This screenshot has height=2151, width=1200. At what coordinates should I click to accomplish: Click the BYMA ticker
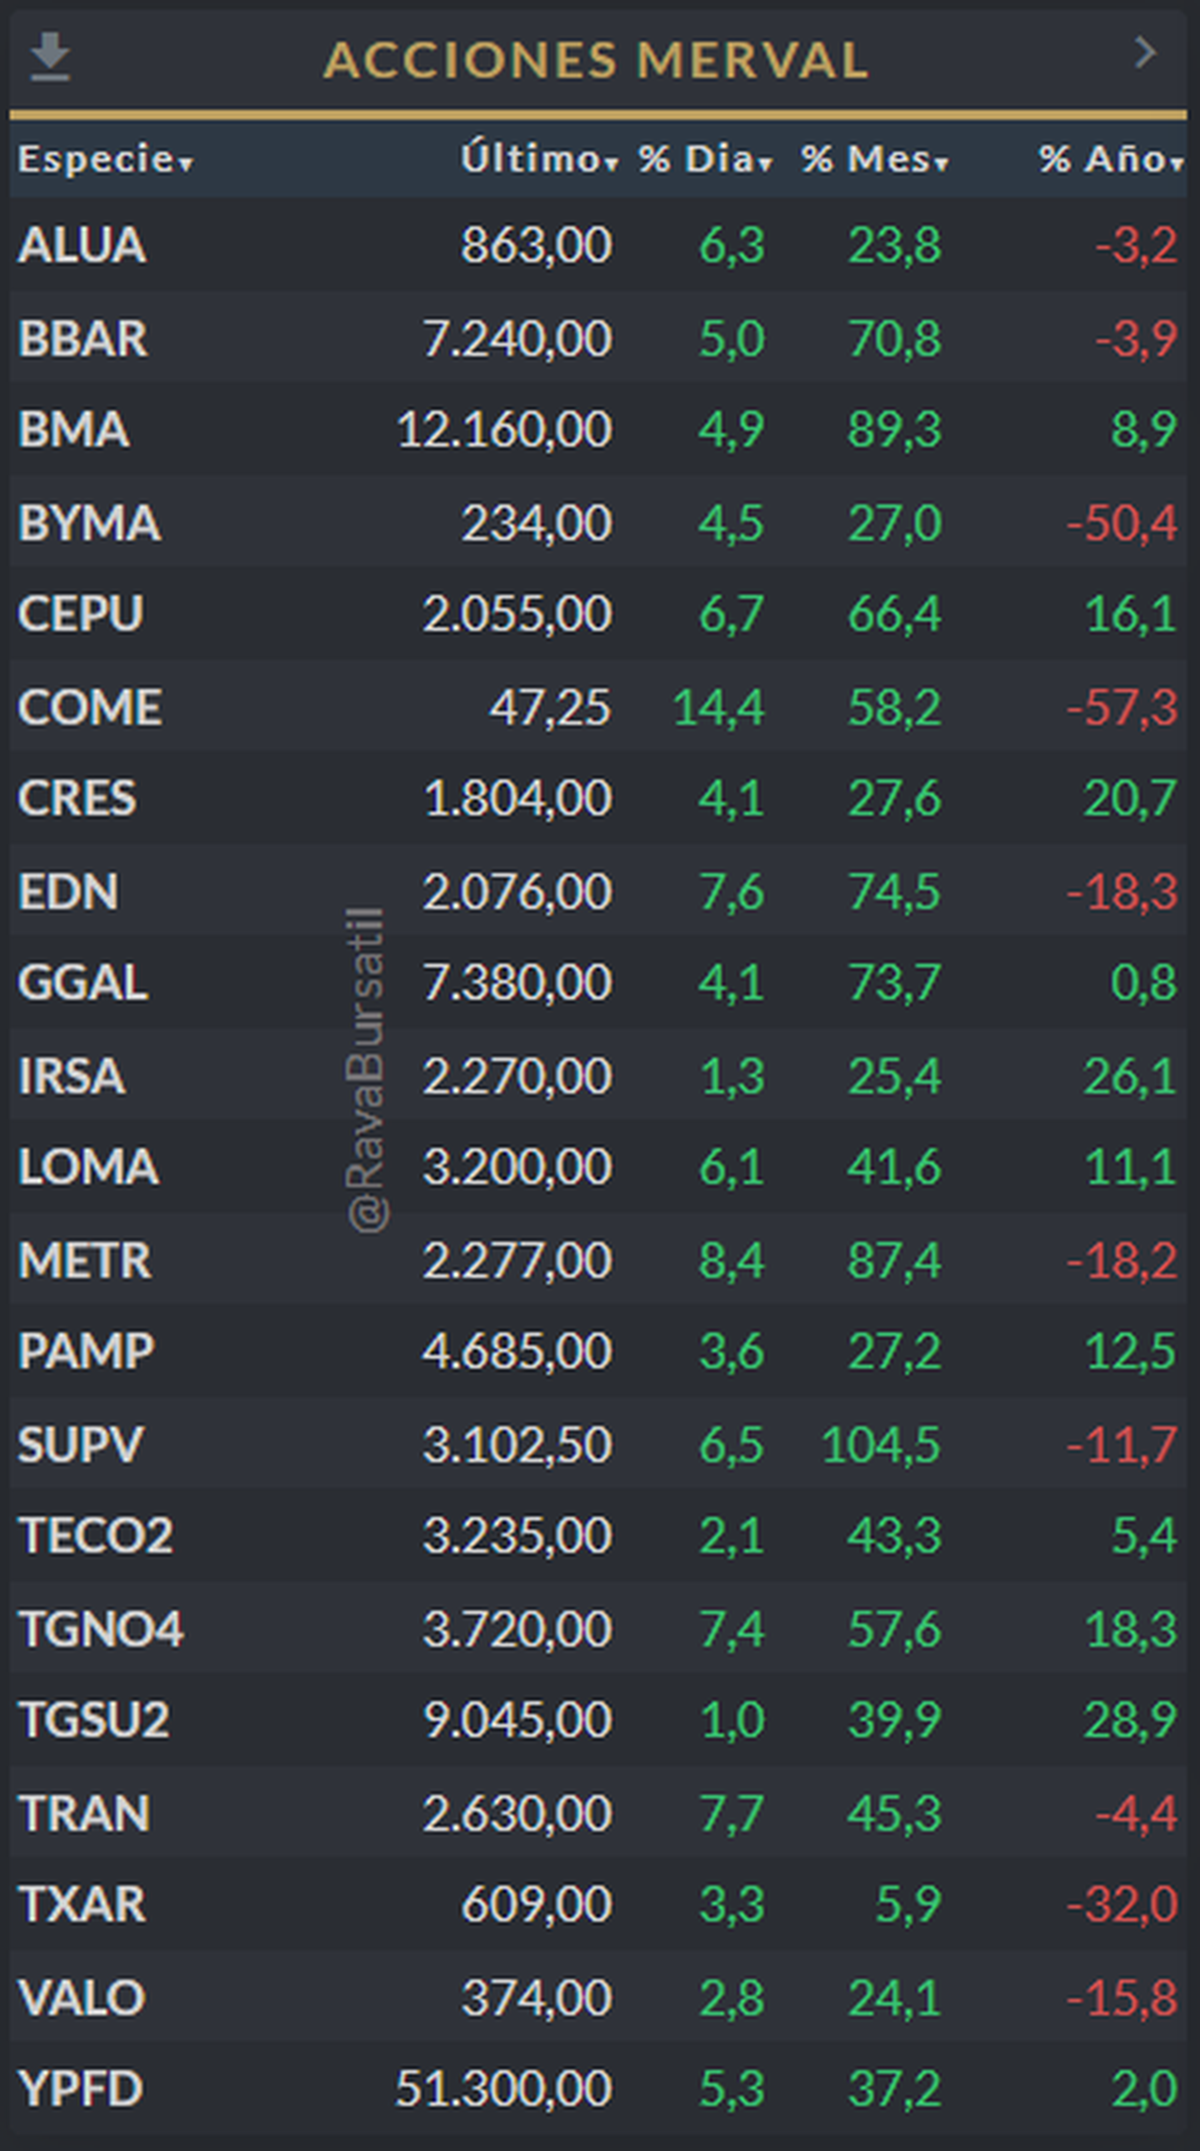tap(89, 523)
